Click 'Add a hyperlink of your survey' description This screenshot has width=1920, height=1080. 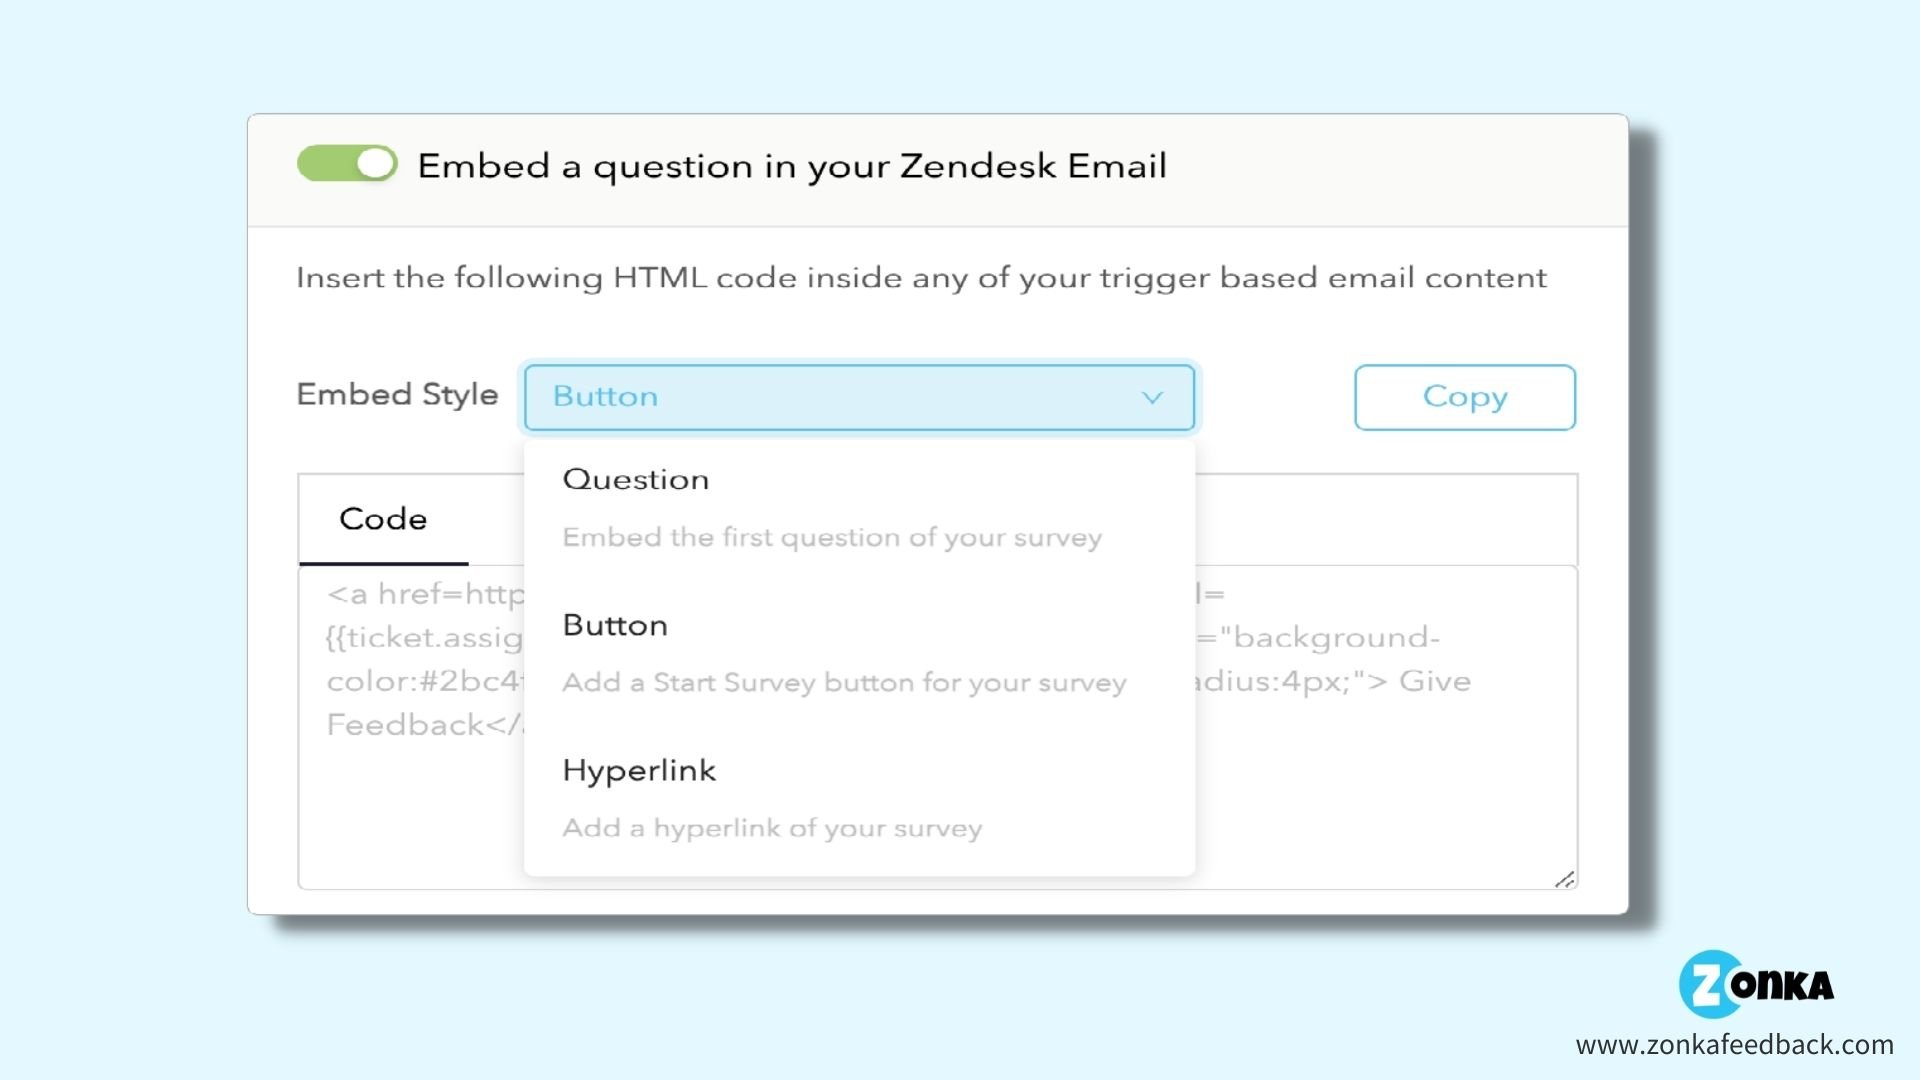[x=772, y=829]
